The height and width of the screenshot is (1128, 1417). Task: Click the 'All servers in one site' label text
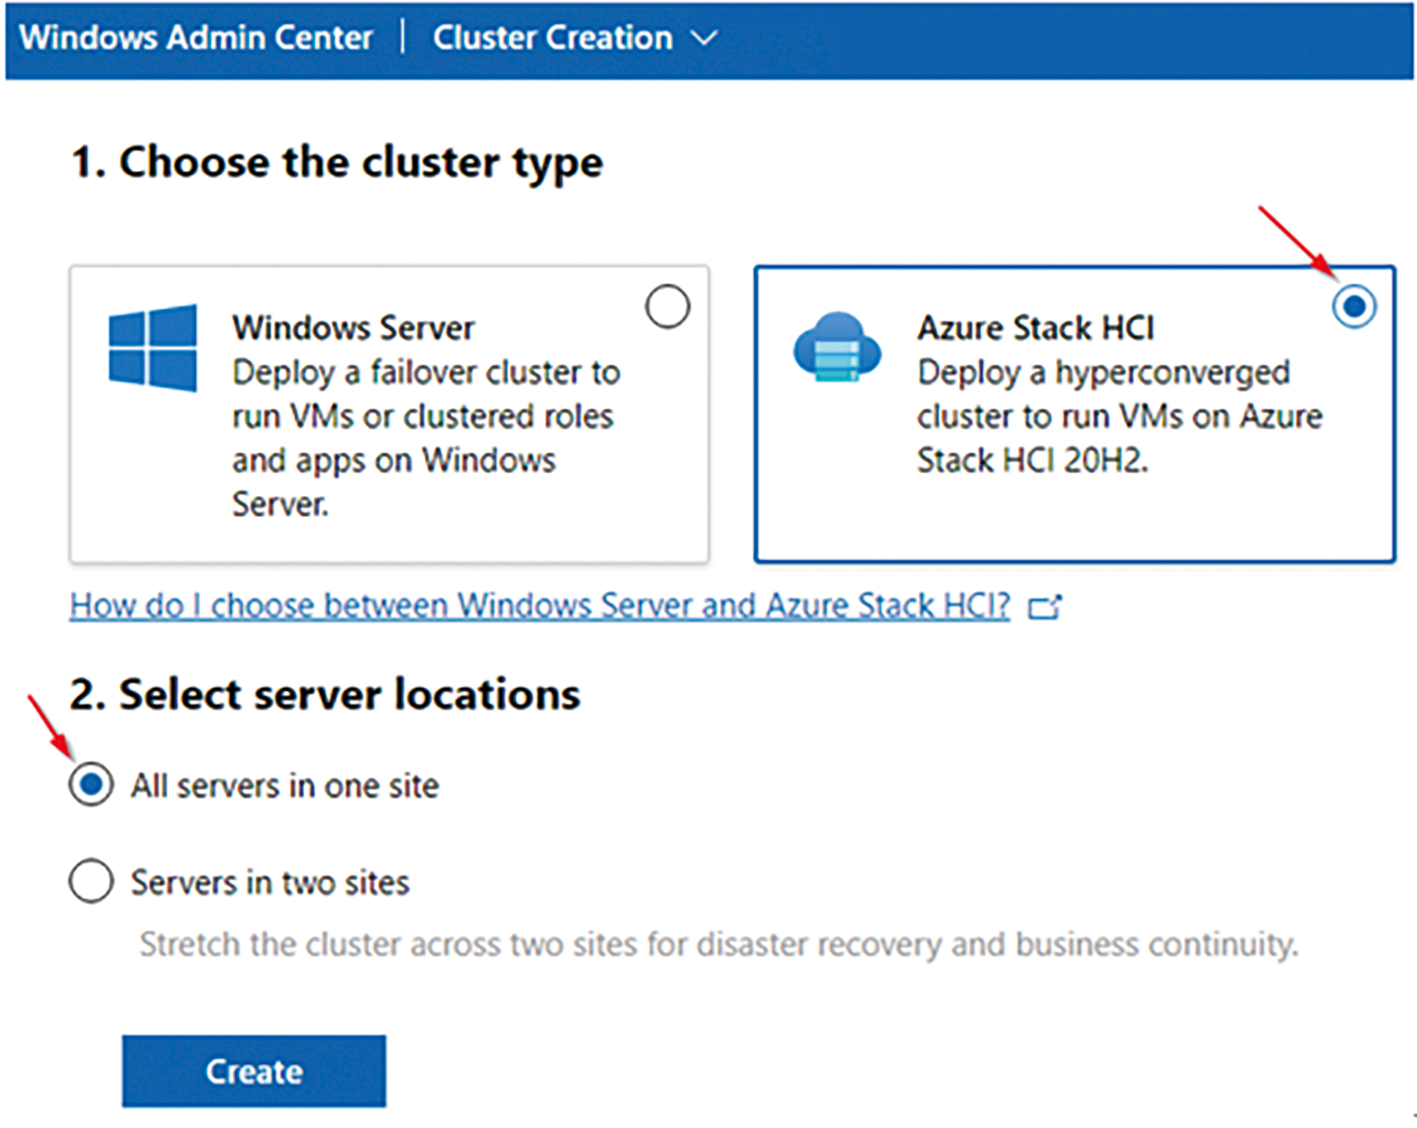tap(285, 786)
